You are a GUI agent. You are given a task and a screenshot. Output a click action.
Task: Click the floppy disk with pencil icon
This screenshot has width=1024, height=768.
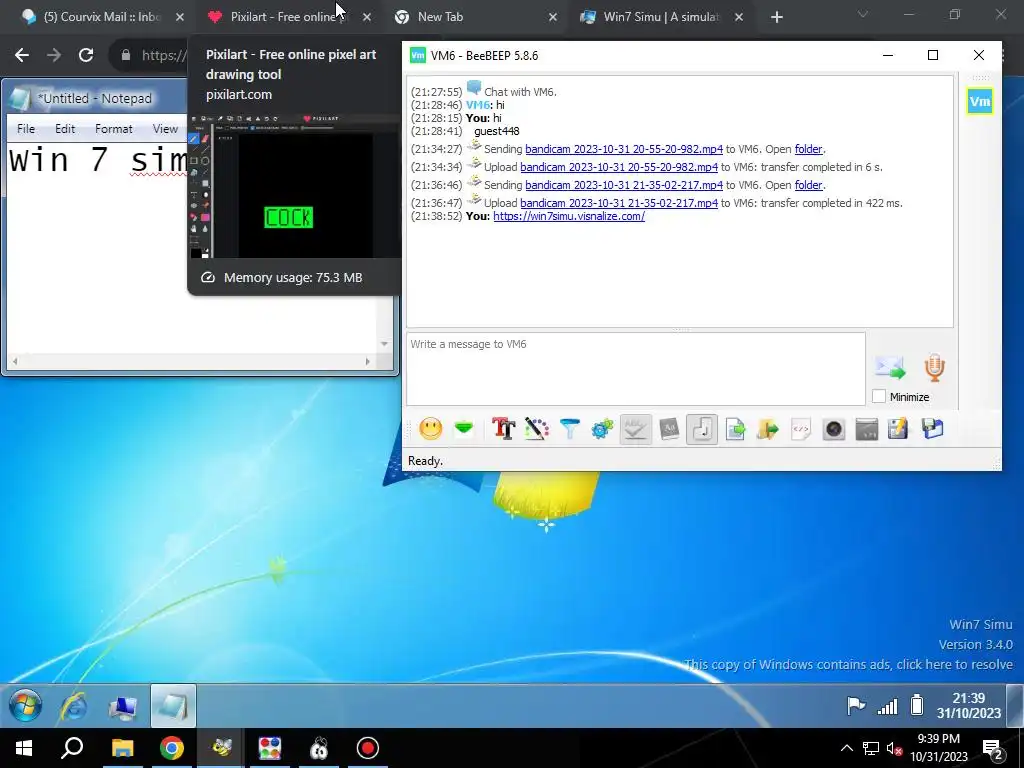899,429
